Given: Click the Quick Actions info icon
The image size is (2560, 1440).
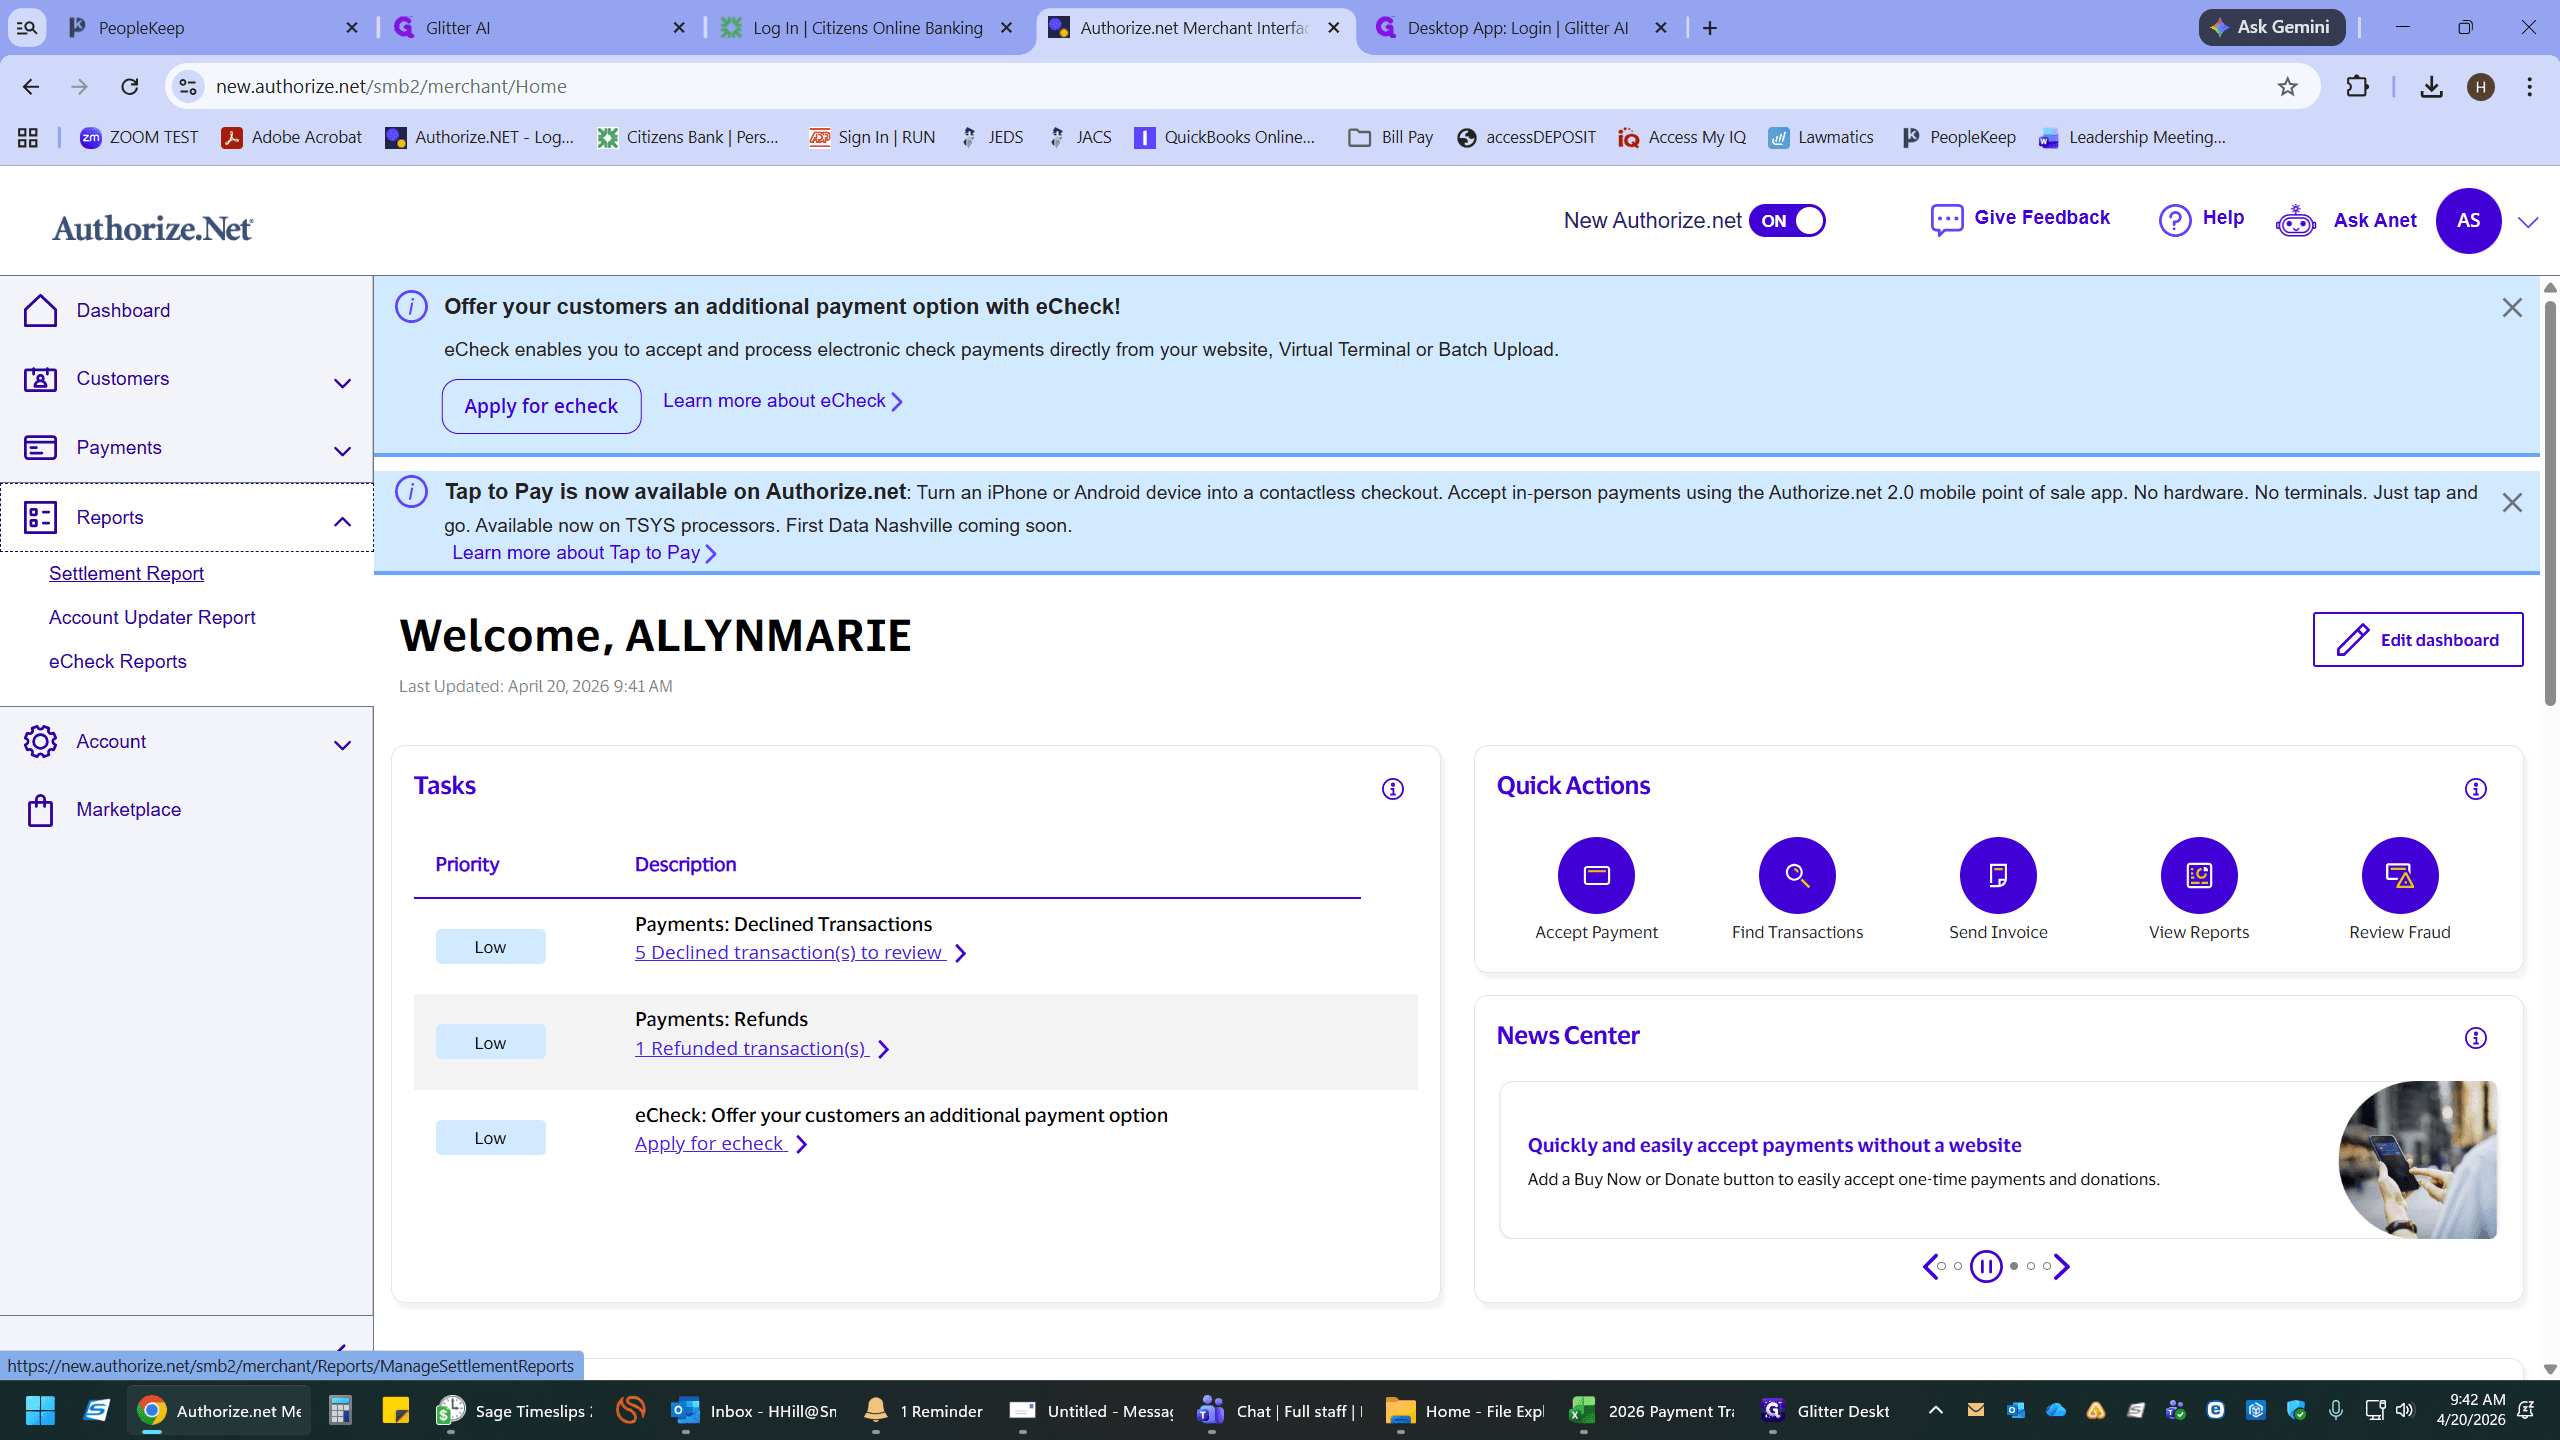Looking at the screenshot, I should point(2476,789).
